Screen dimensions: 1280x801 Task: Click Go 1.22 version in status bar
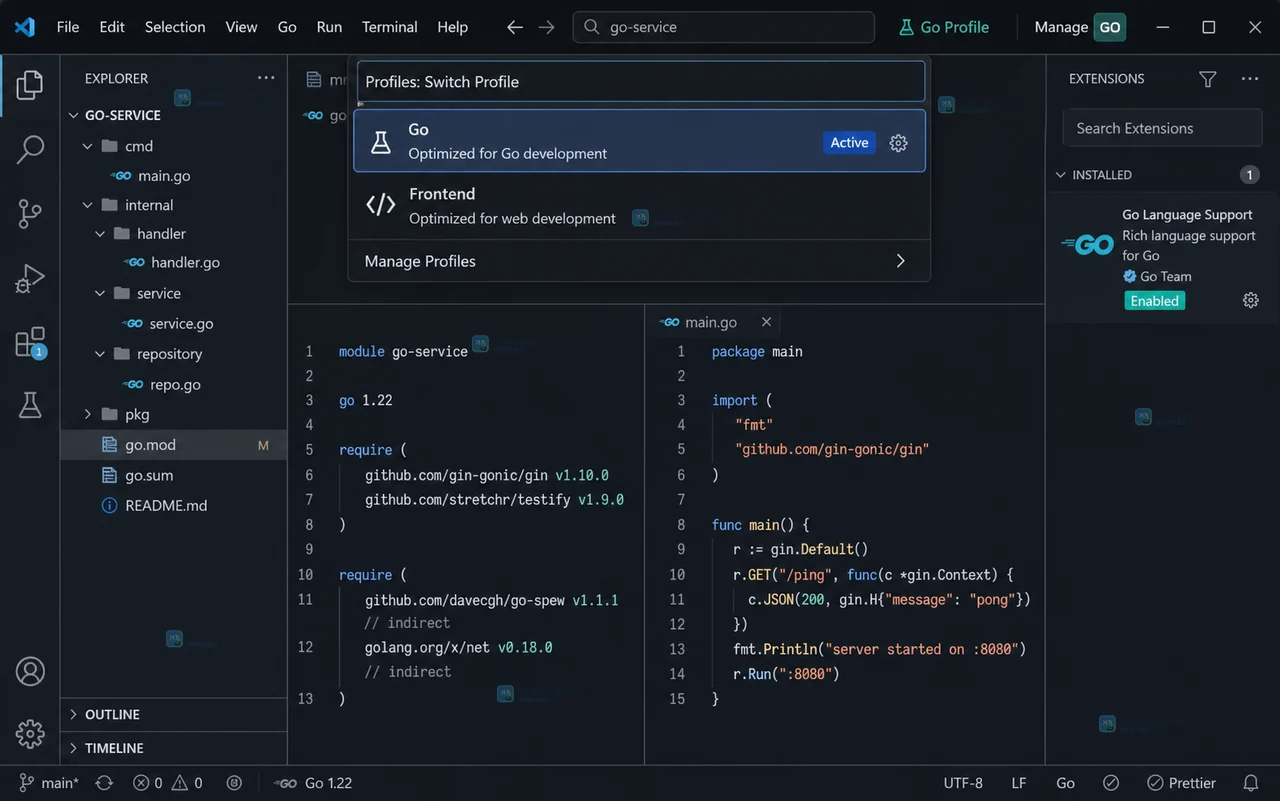pyautogui.click(x=312, y=783)
